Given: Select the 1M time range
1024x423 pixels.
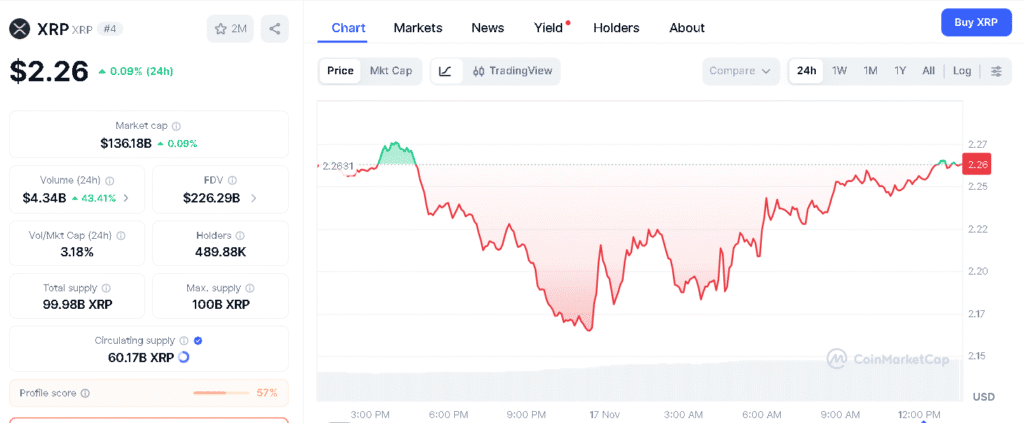Looking at the screenshot, I should pos(870,71).
